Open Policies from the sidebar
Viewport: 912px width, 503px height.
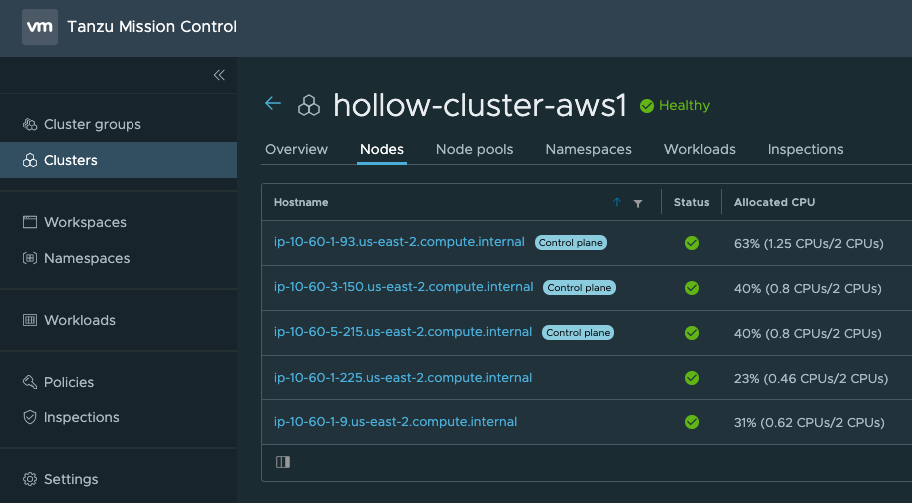[x=69, y=382]
